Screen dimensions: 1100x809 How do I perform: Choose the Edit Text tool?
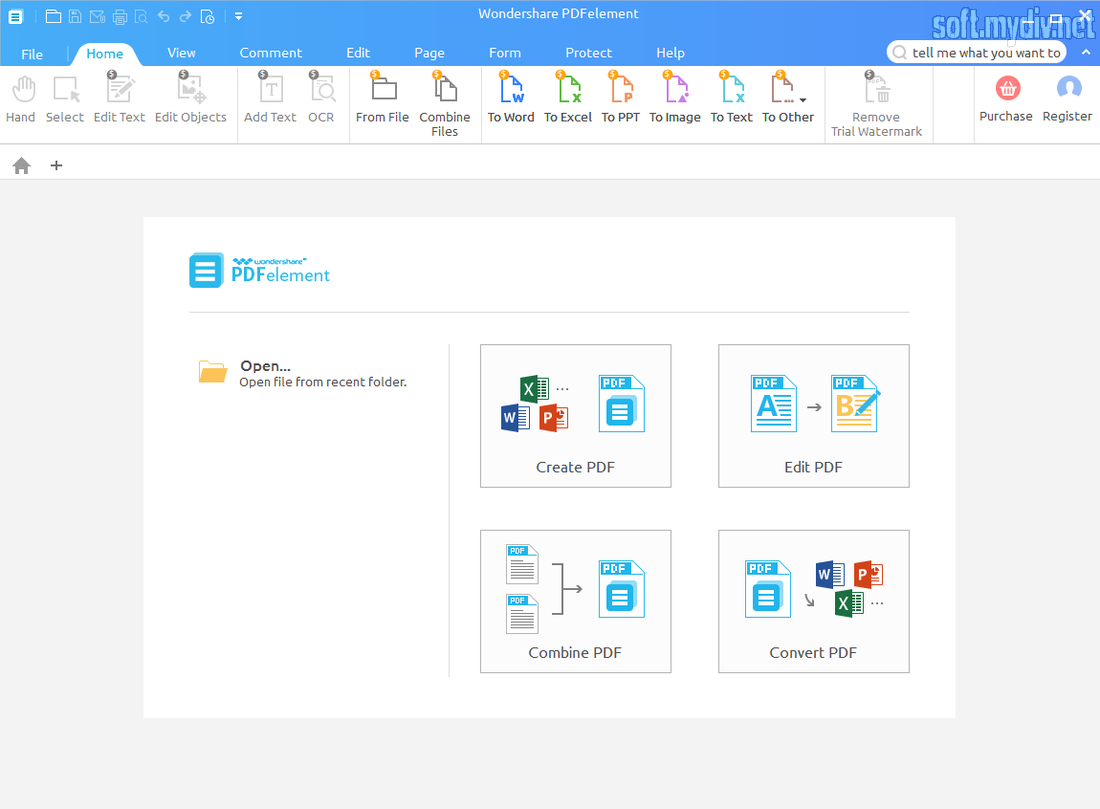click(x=119, y=99)
